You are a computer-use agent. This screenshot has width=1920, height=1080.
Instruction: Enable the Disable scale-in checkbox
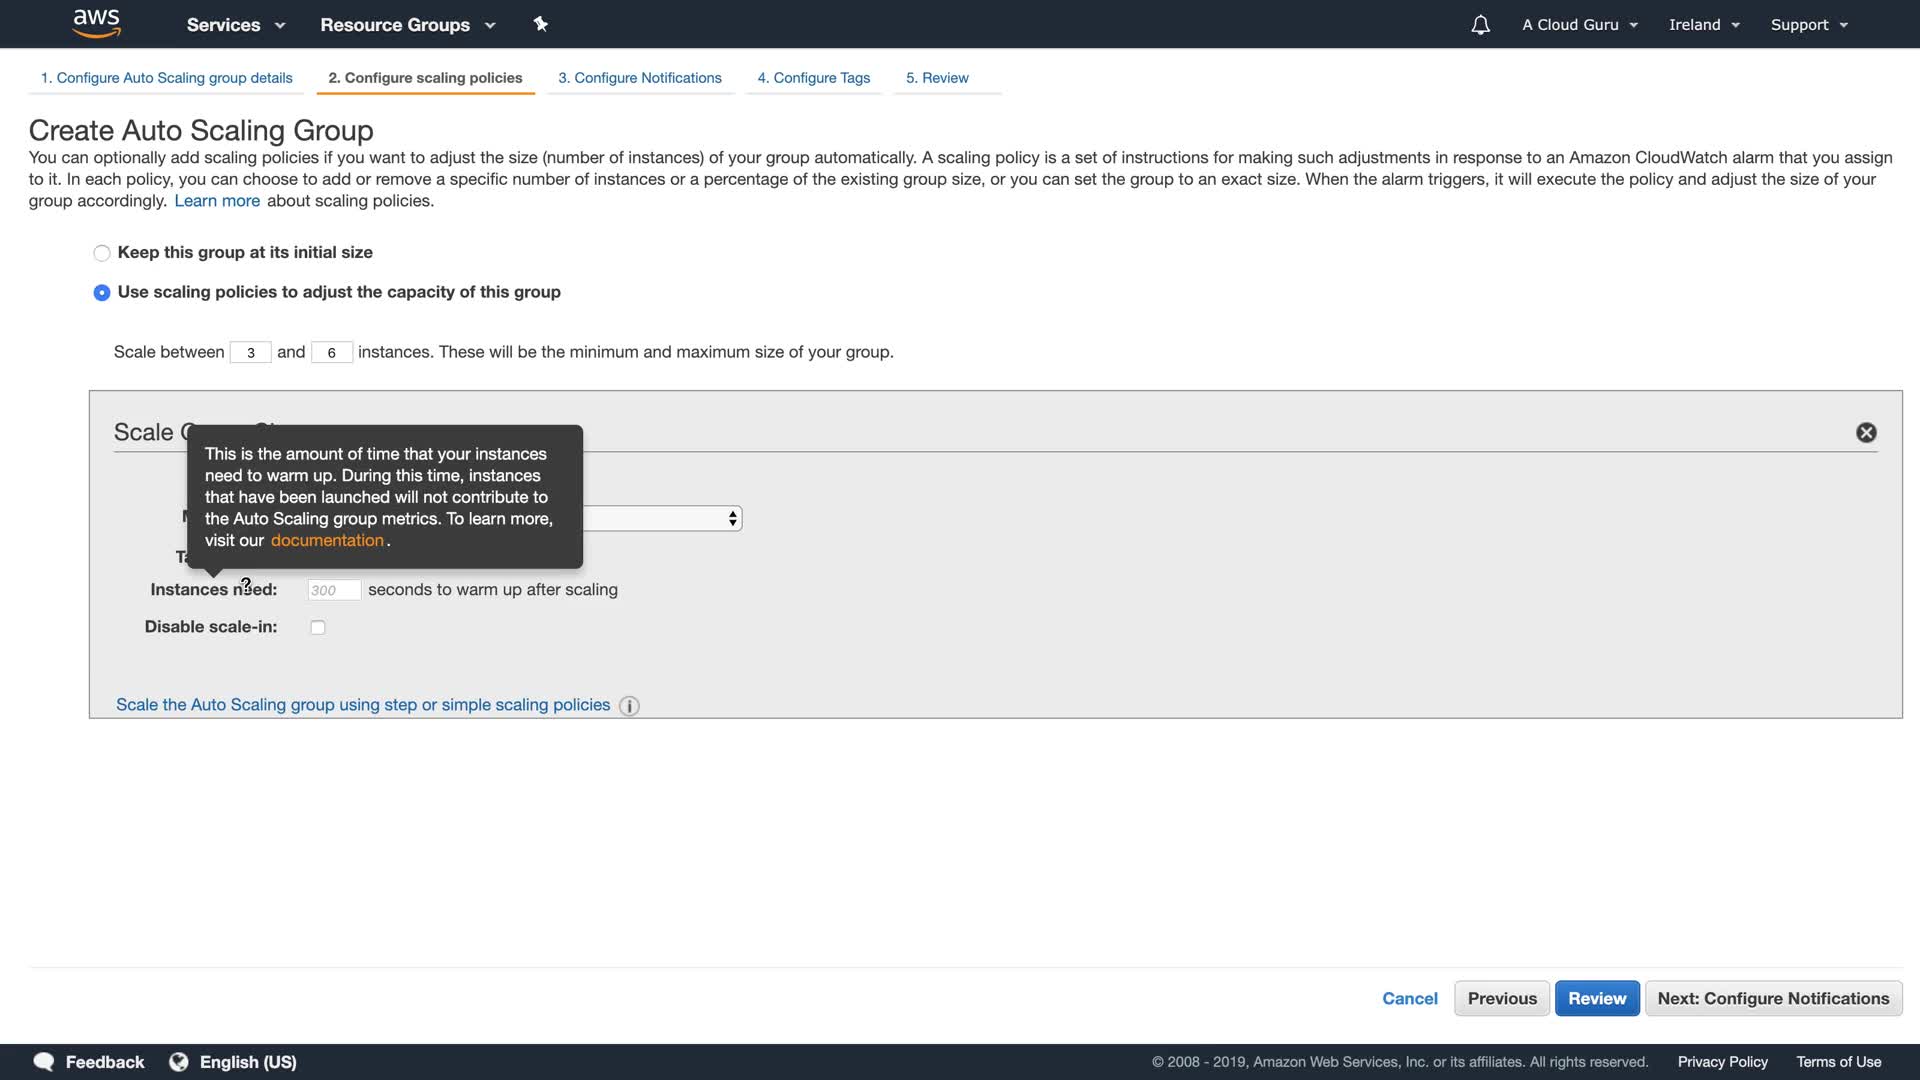point(318,628)
